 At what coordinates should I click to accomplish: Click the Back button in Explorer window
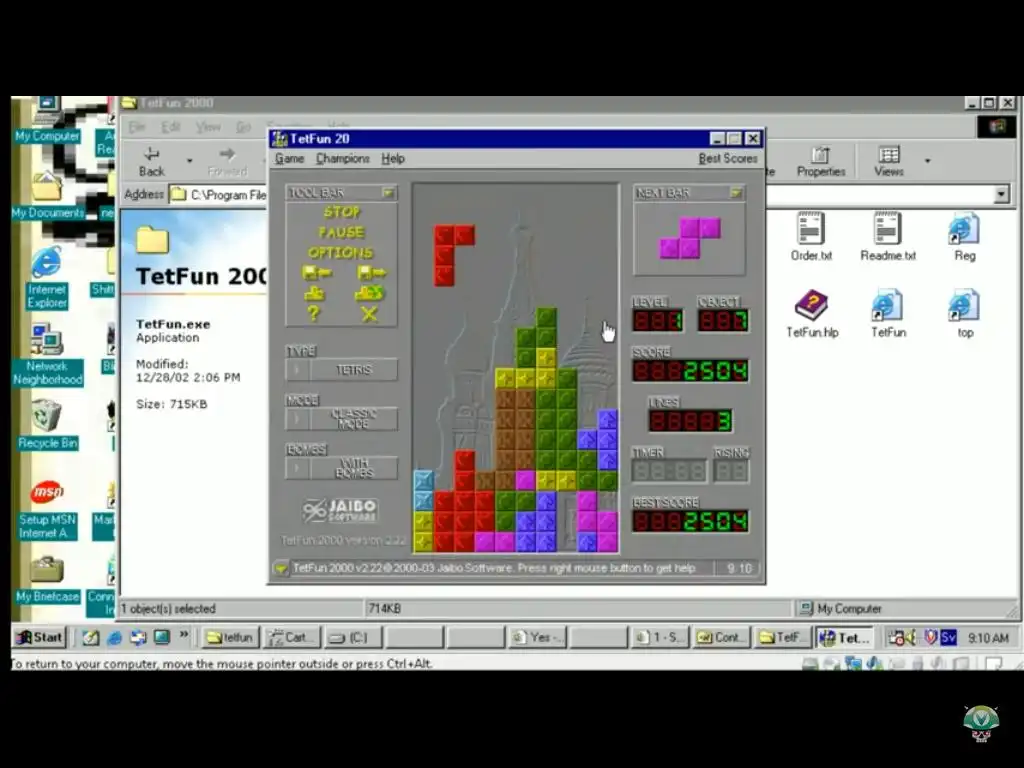(x=152, y=161)
